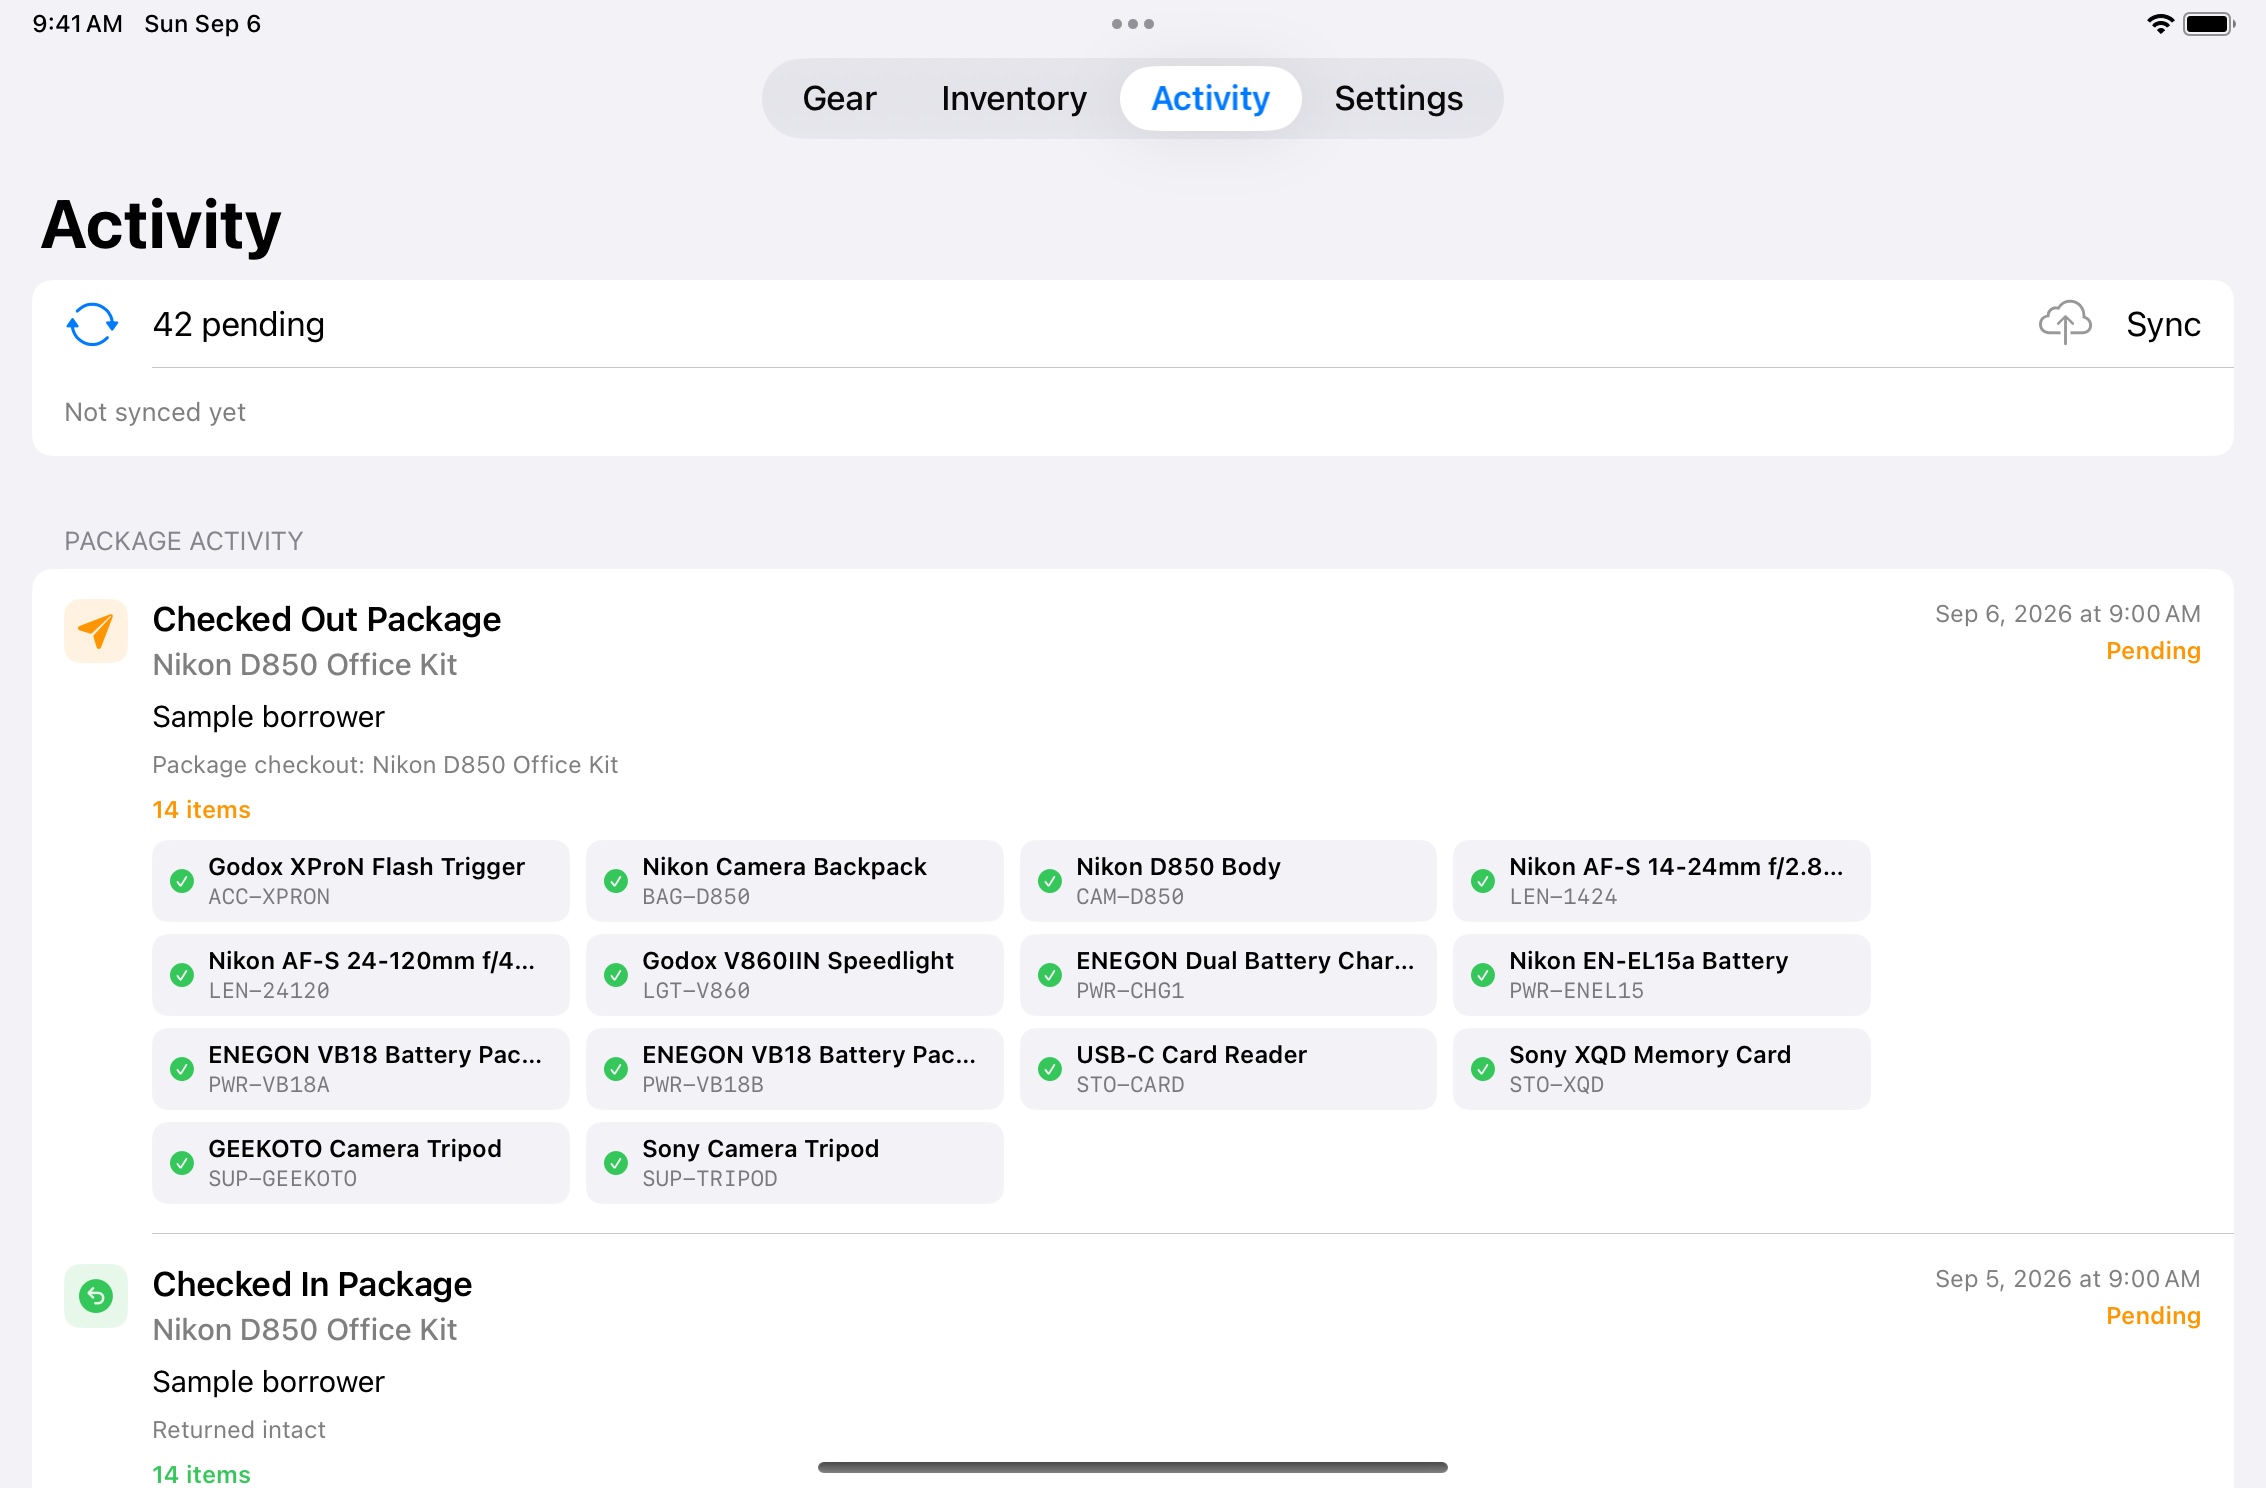The height and width of the screenshot is (1488, 2266).
Task: Open the three-dot multitasking menu
Action: (x=1133, y=24)
